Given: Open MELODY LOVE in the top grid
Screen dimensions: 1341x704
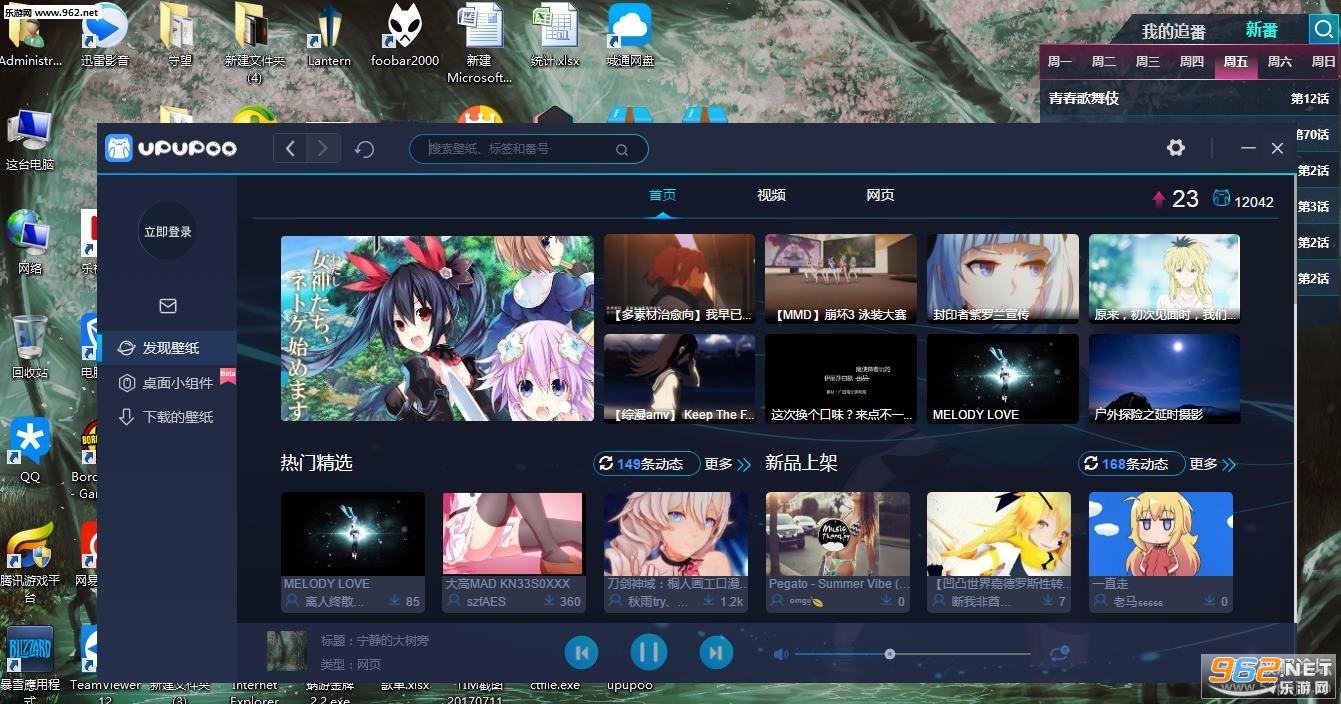Looking at the screenshot, I should tap(1003, 378).
